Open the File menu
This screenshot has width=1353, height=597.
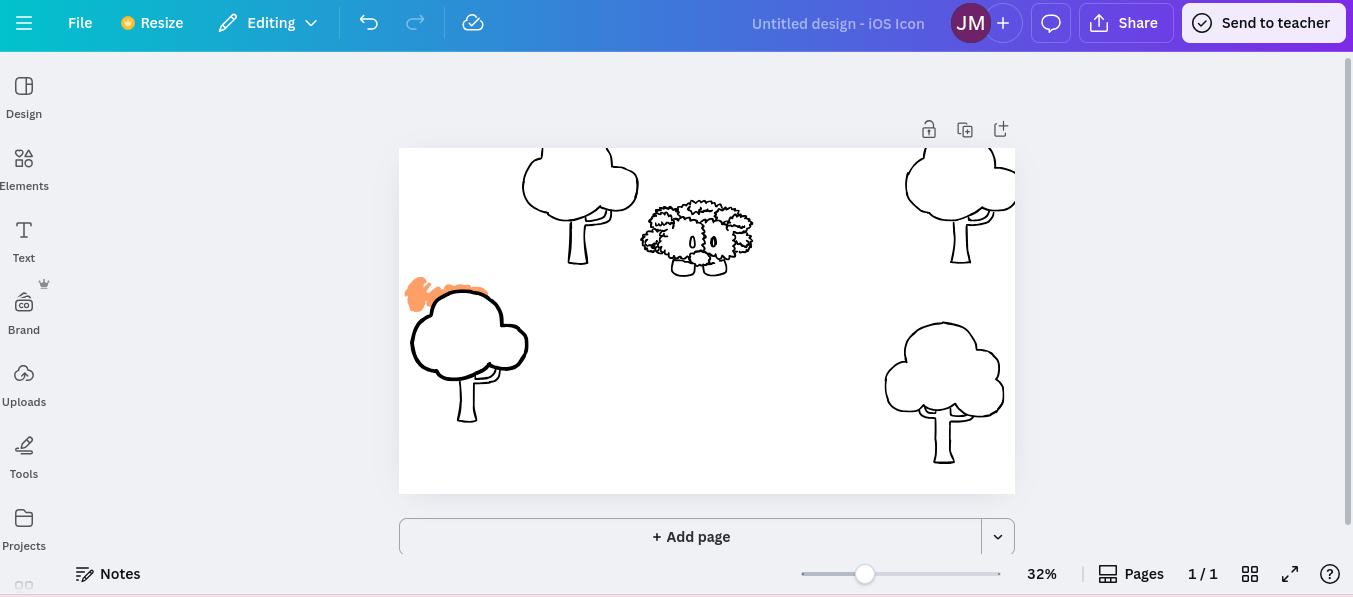coord(80,23)
